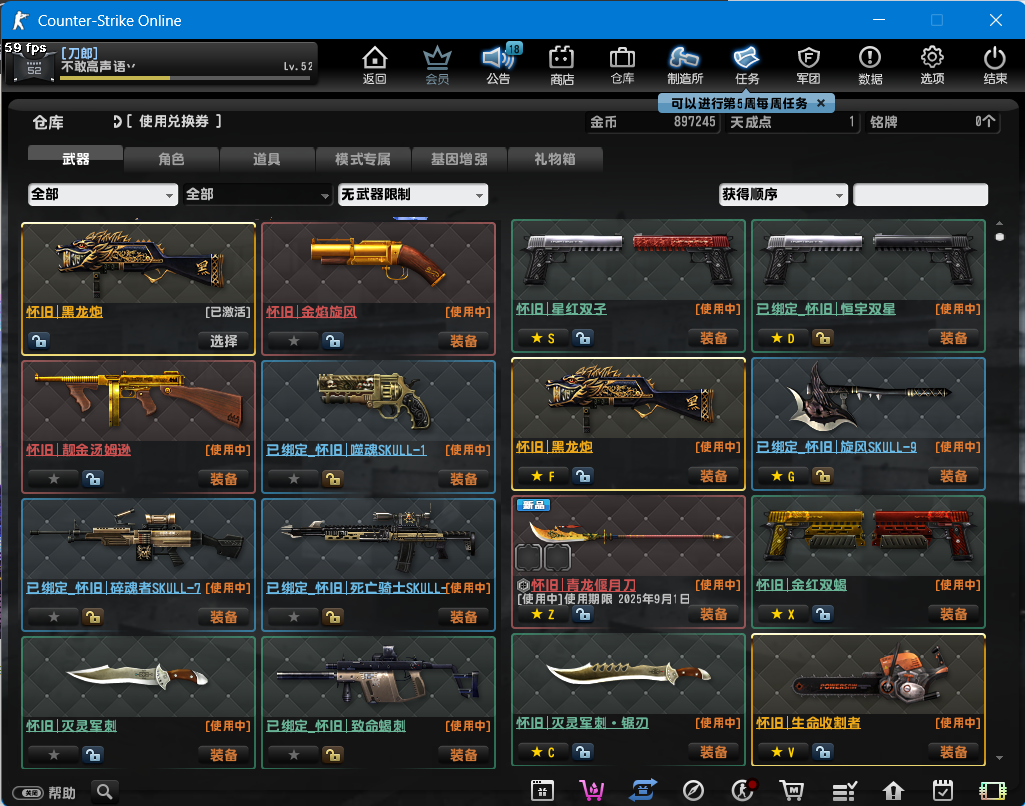
Task: Toggle the star S slot on 怀旧|星红双子
Action: (543, 338)
